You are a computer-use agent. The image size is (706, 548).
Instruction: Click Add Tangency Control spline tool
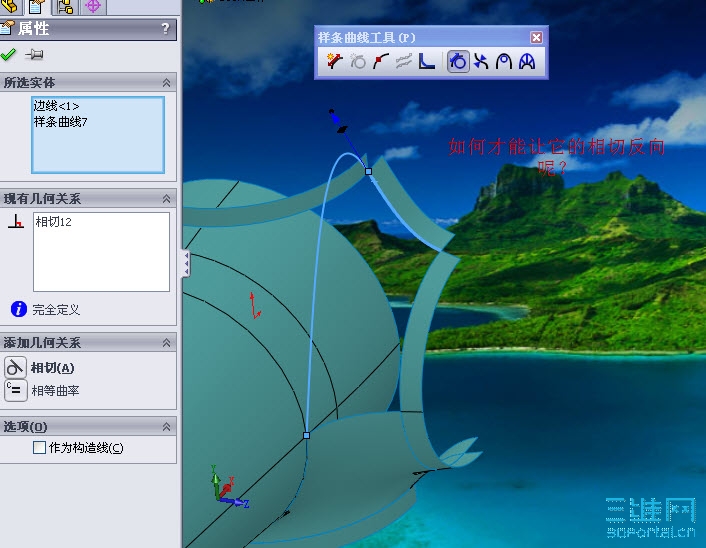[x=334, y=61]
